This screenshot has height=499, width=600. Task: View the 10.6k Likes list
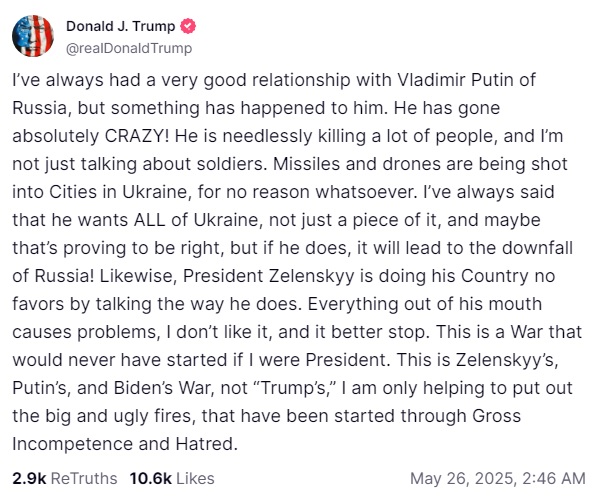pyautogui.click(x=171, y=479)
